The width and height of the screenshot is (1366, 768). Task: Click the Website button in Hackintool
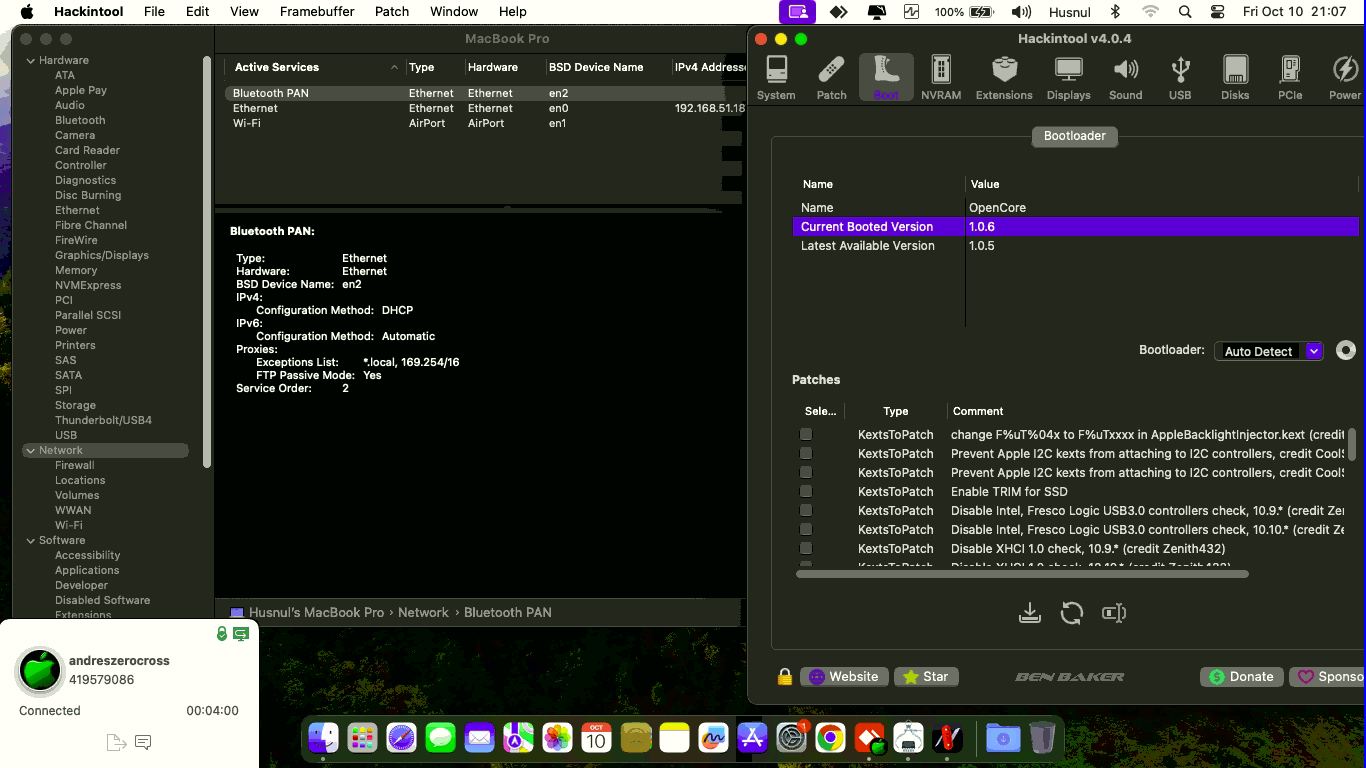[x=843, y=677]
